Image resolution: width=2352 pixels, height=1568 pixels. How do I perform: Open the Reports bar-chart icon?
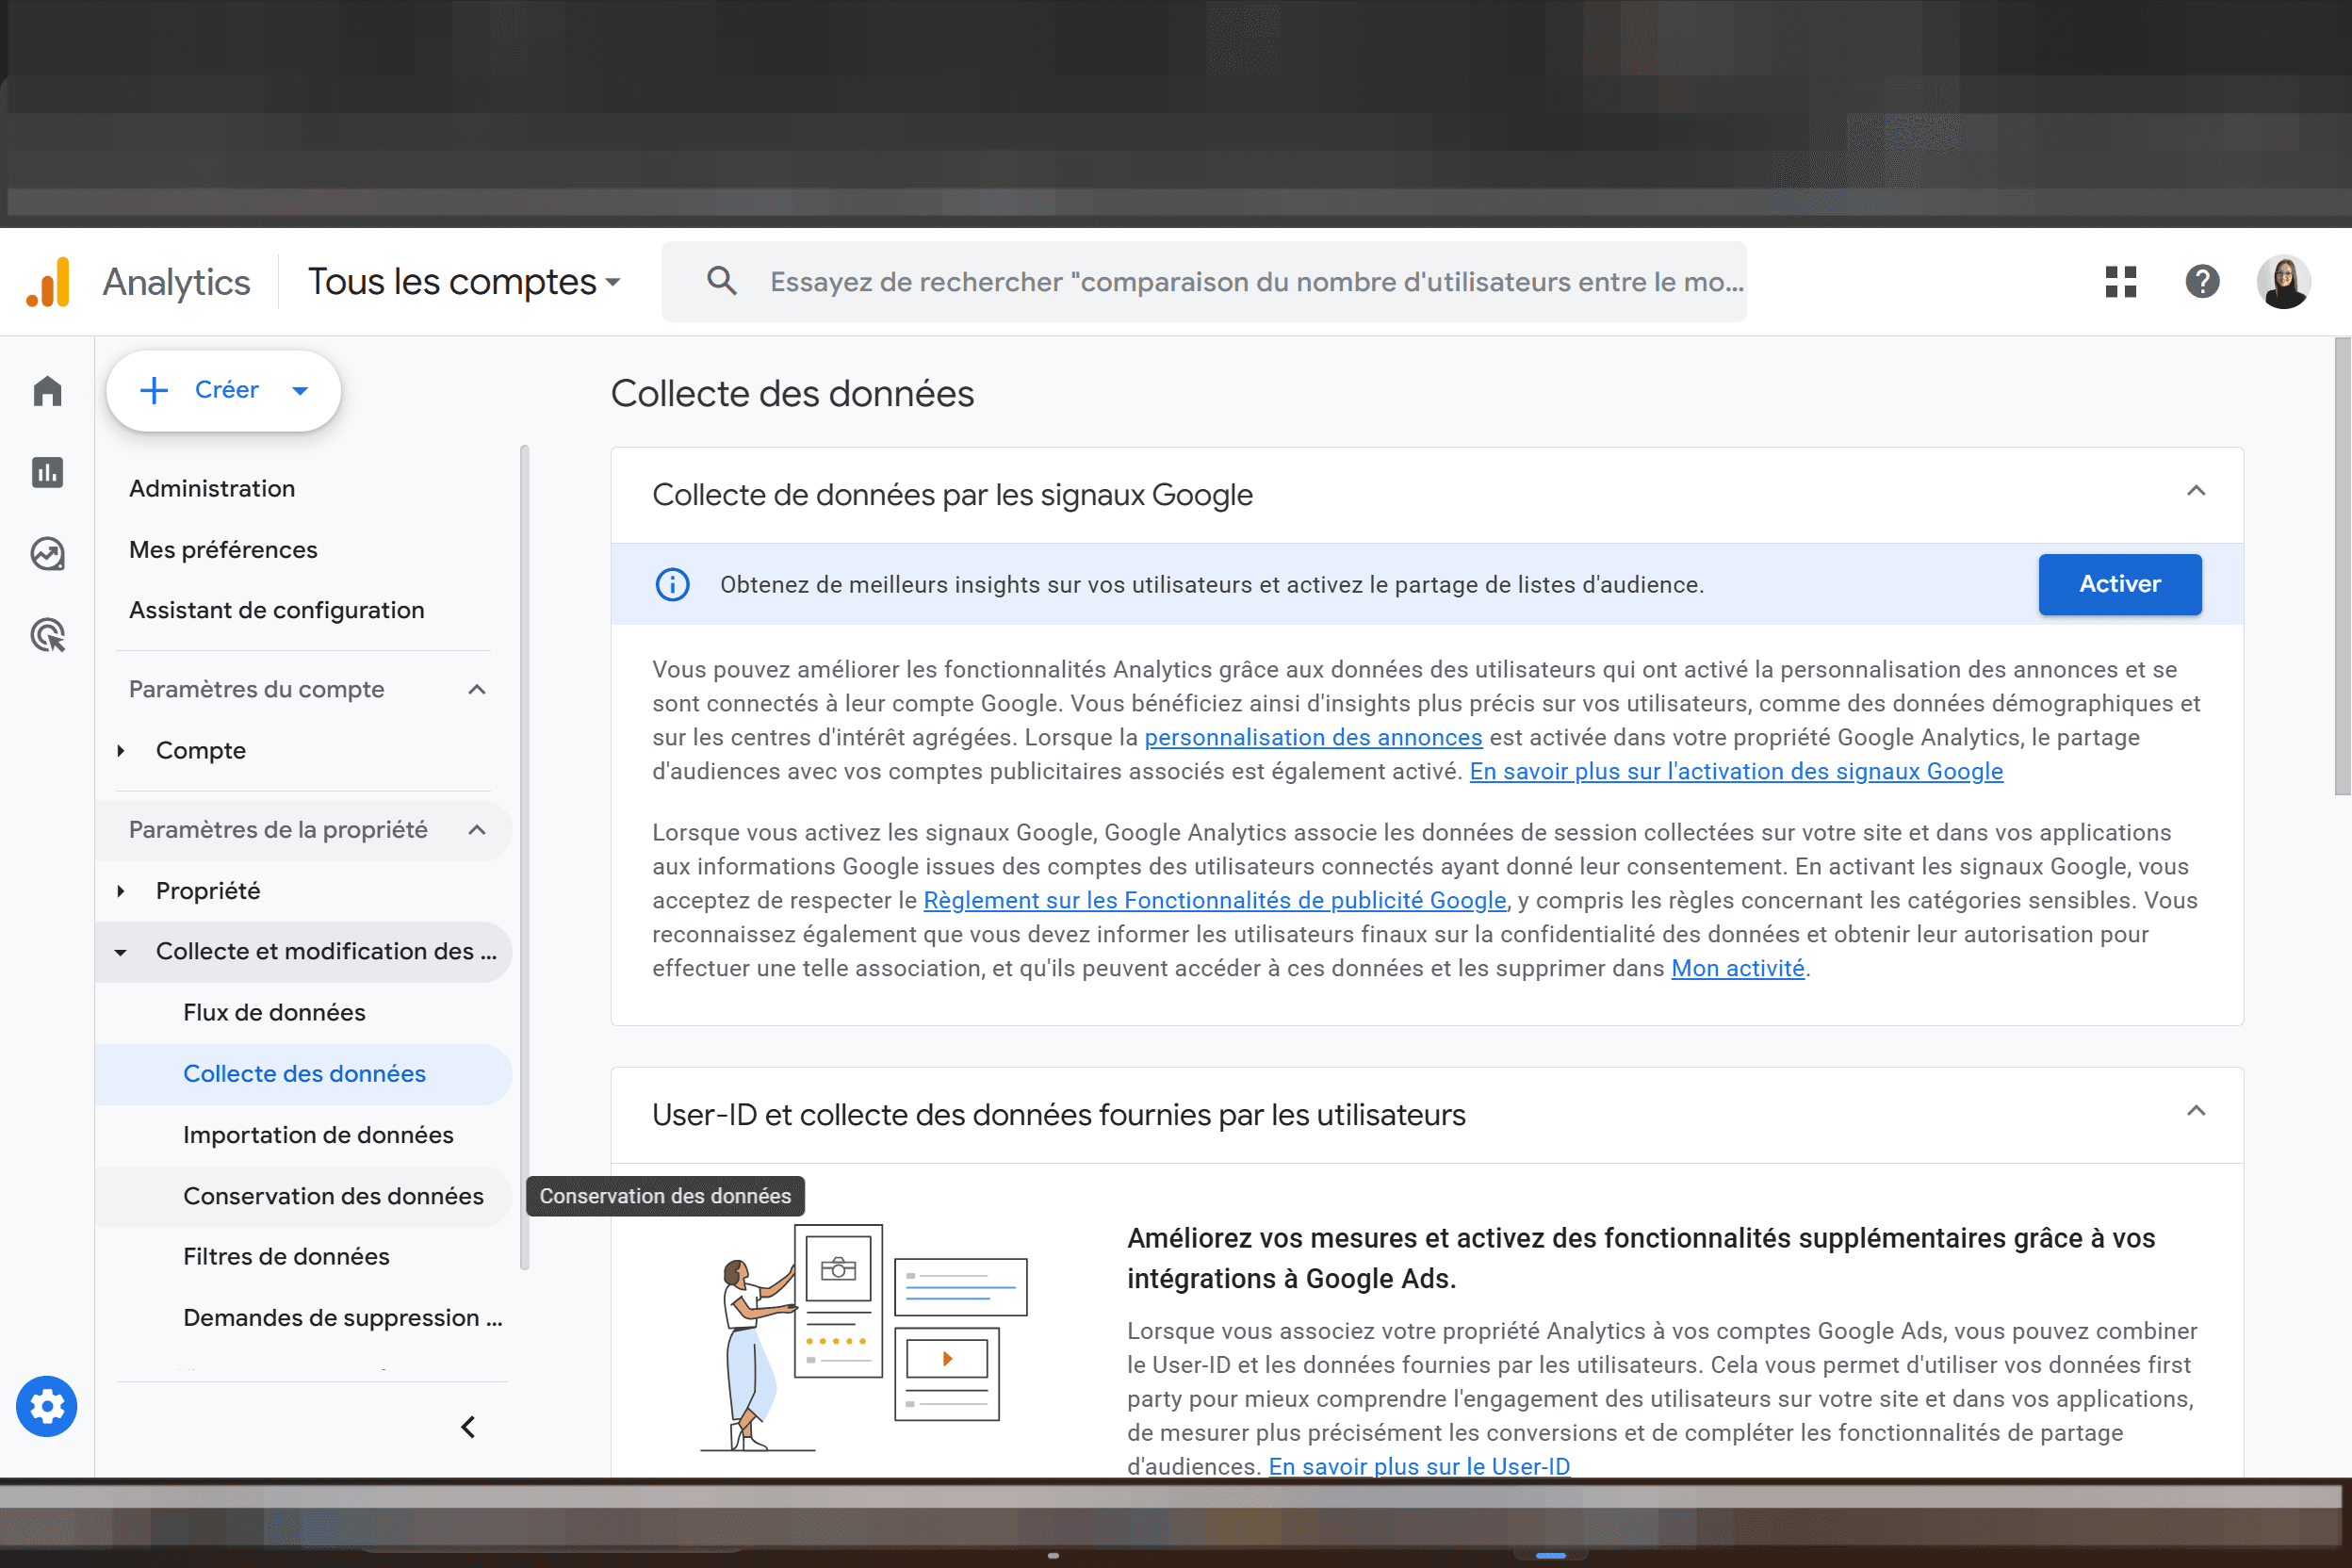click(47, 472)
